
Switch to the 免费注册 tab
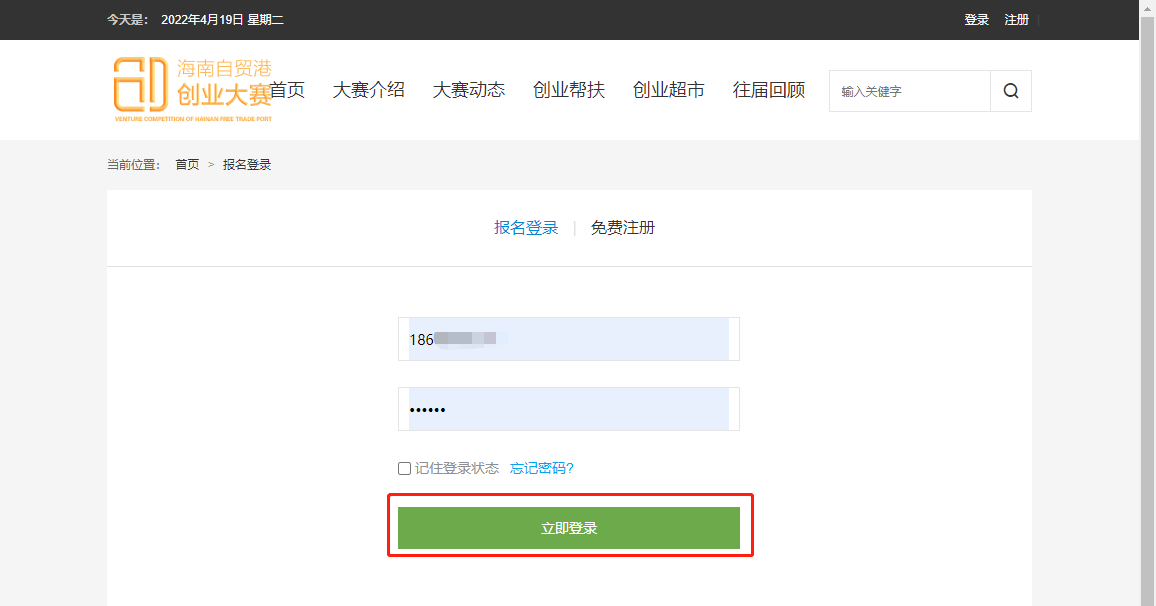pos(622,228)
